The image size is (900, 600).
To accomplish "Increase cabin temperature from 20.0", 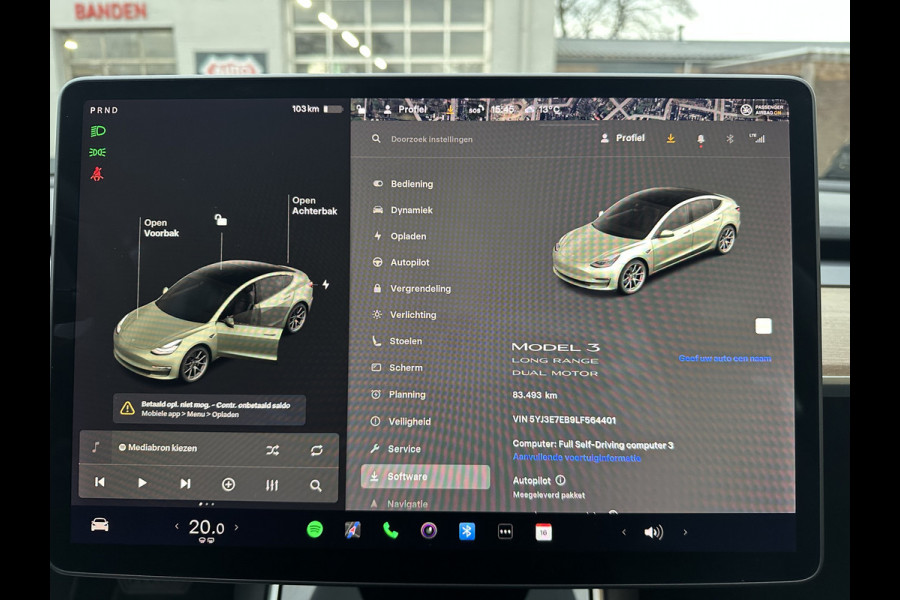I will coord(237,527).
